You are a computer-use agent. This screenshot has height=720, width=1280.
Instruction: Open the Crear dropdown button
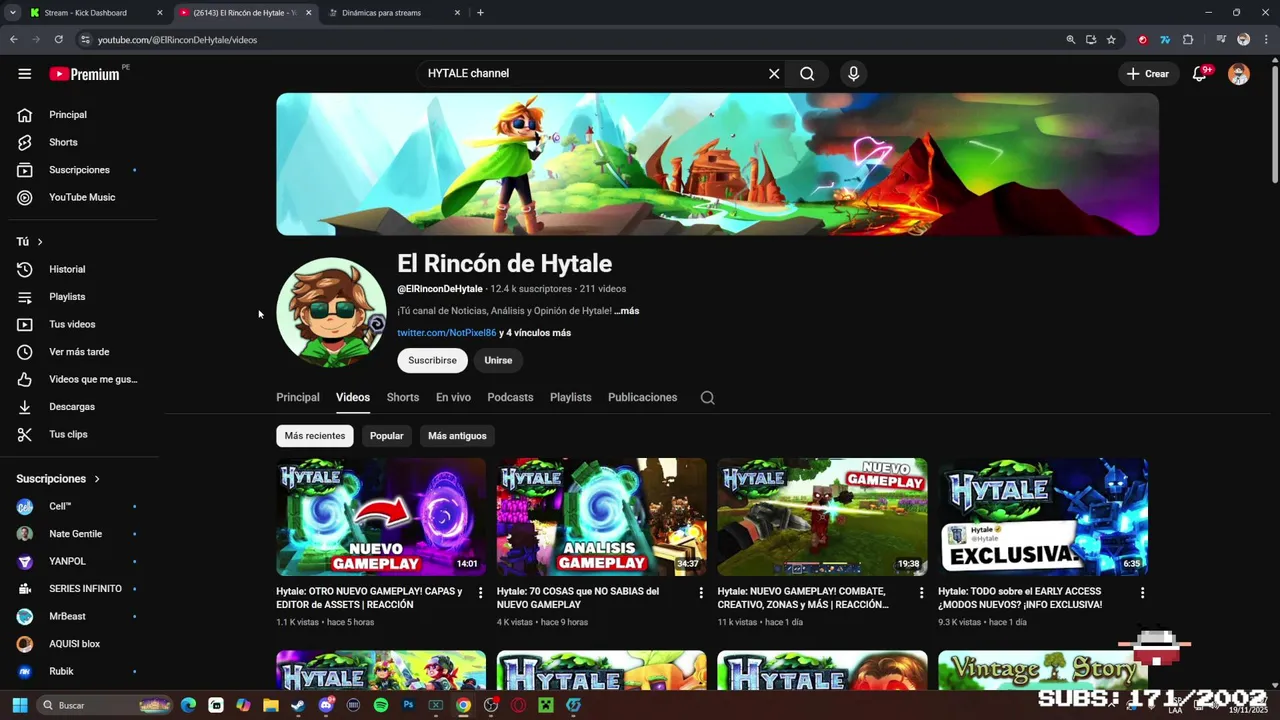click(x=1147, y=74)
